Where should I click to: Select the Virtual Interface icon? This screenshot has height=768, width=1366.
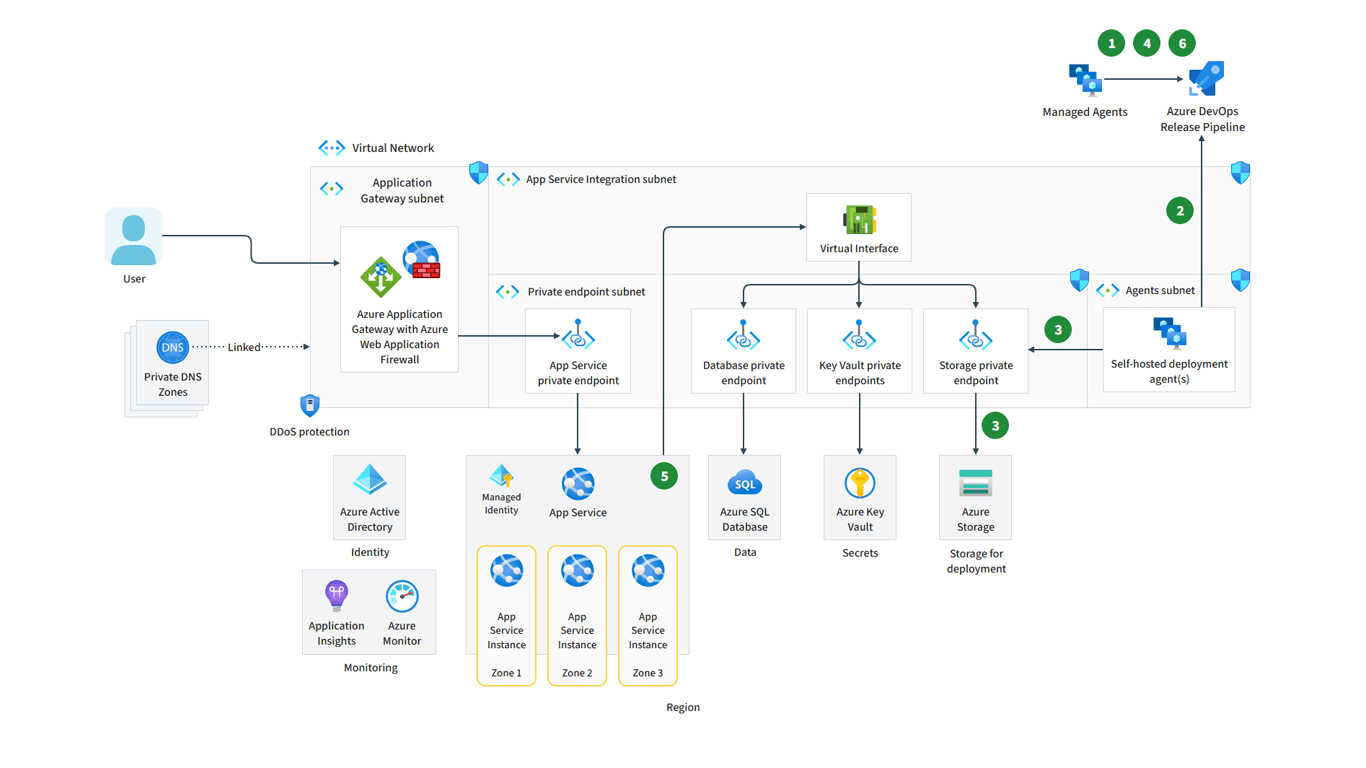click(x=859, y=219)
